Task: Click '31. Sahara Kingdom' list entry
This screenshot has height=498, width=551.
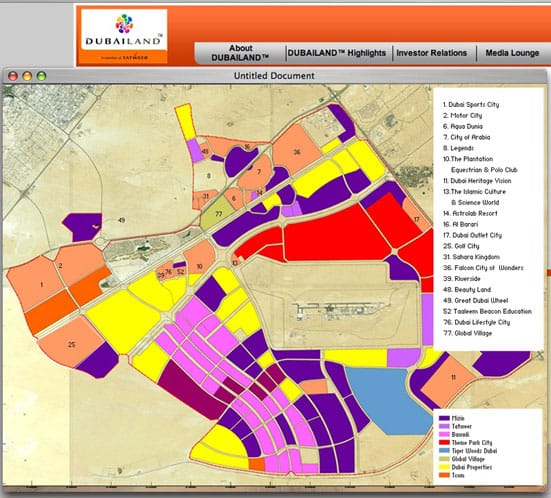Action: [471, 257]
